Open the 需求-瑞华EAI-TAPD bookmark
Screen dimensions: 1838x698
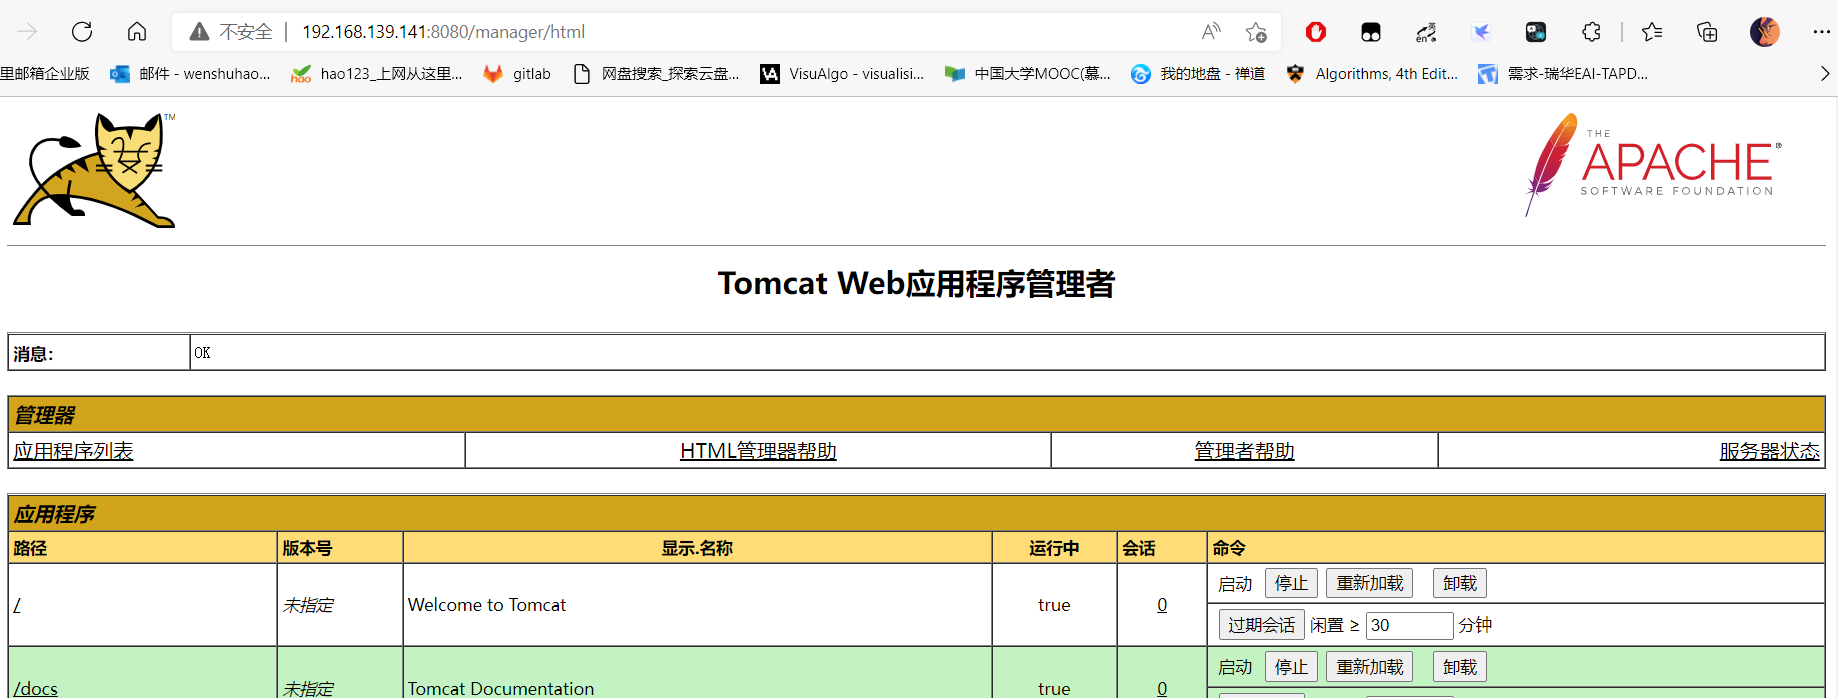click(x=1563, y=74)
